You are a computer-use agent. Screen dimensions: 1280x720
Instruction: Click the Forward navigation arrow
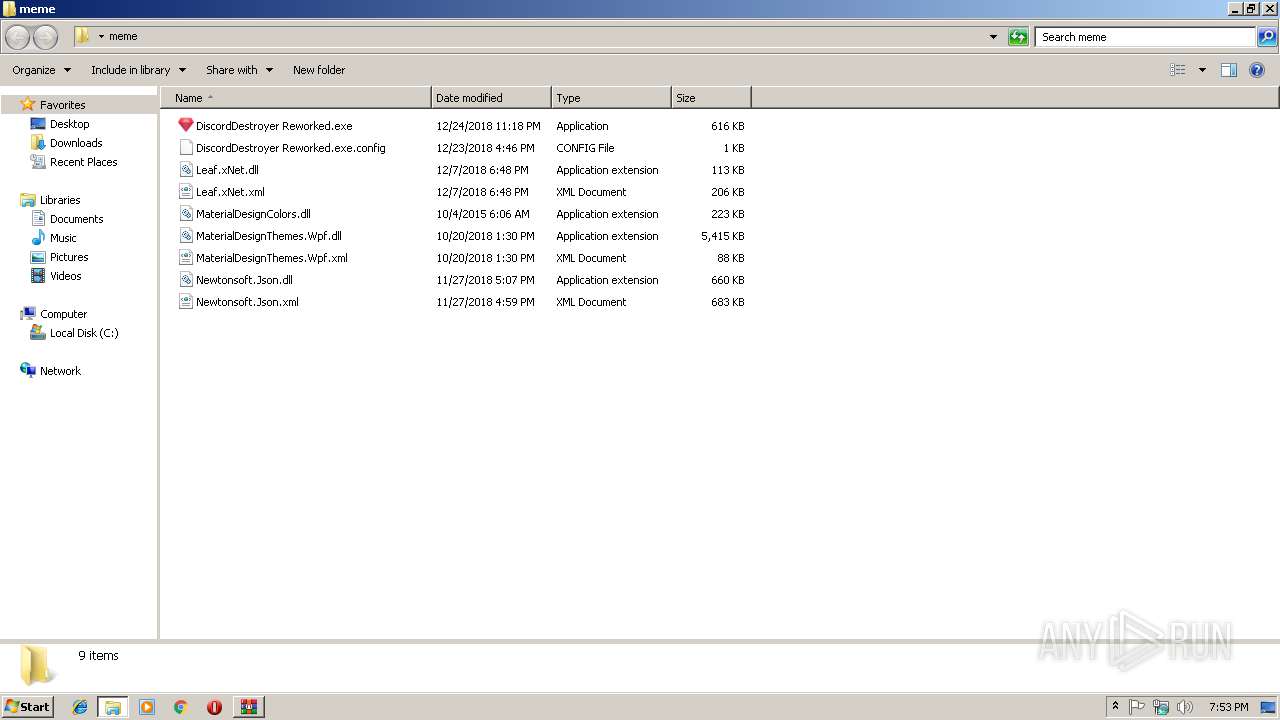(x=45, y=37)
